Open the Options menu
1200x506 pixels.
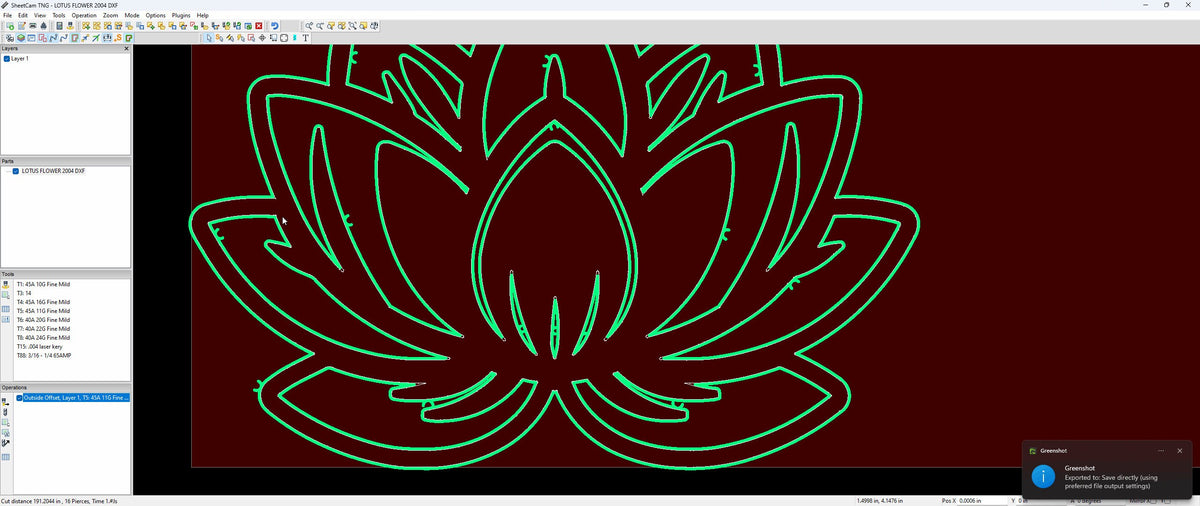156,16
